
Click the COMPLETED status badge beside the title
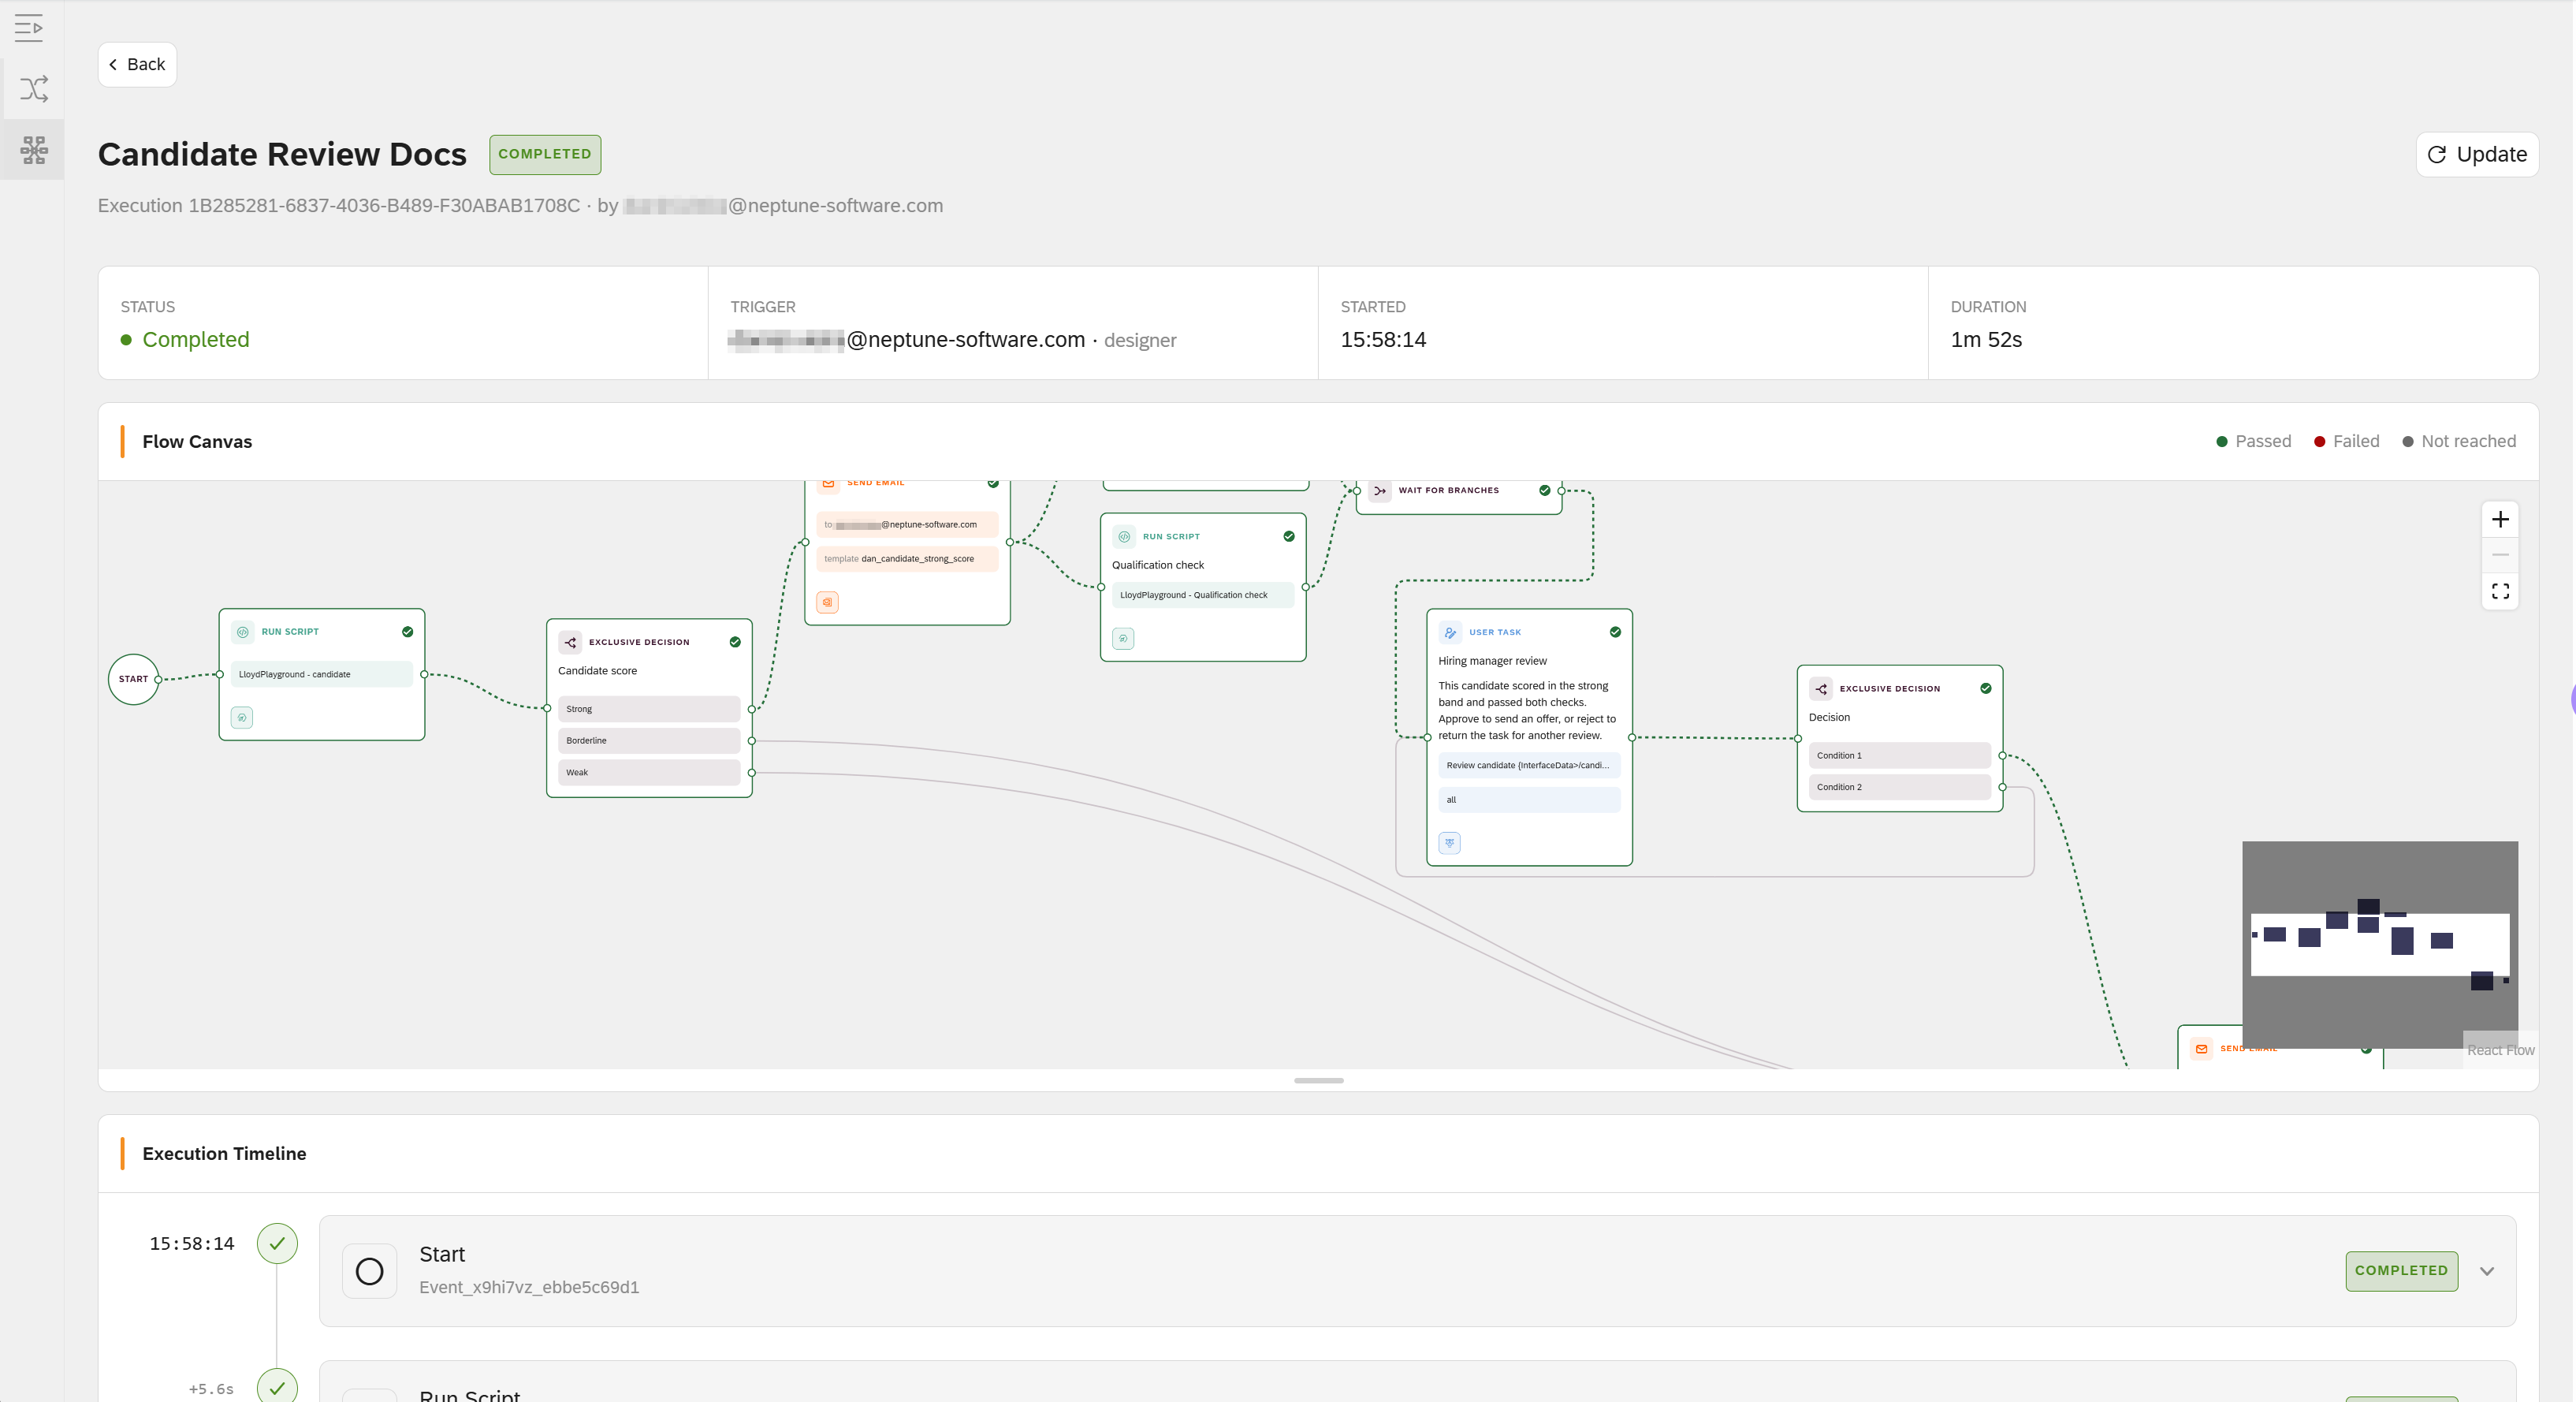point(545,154)
